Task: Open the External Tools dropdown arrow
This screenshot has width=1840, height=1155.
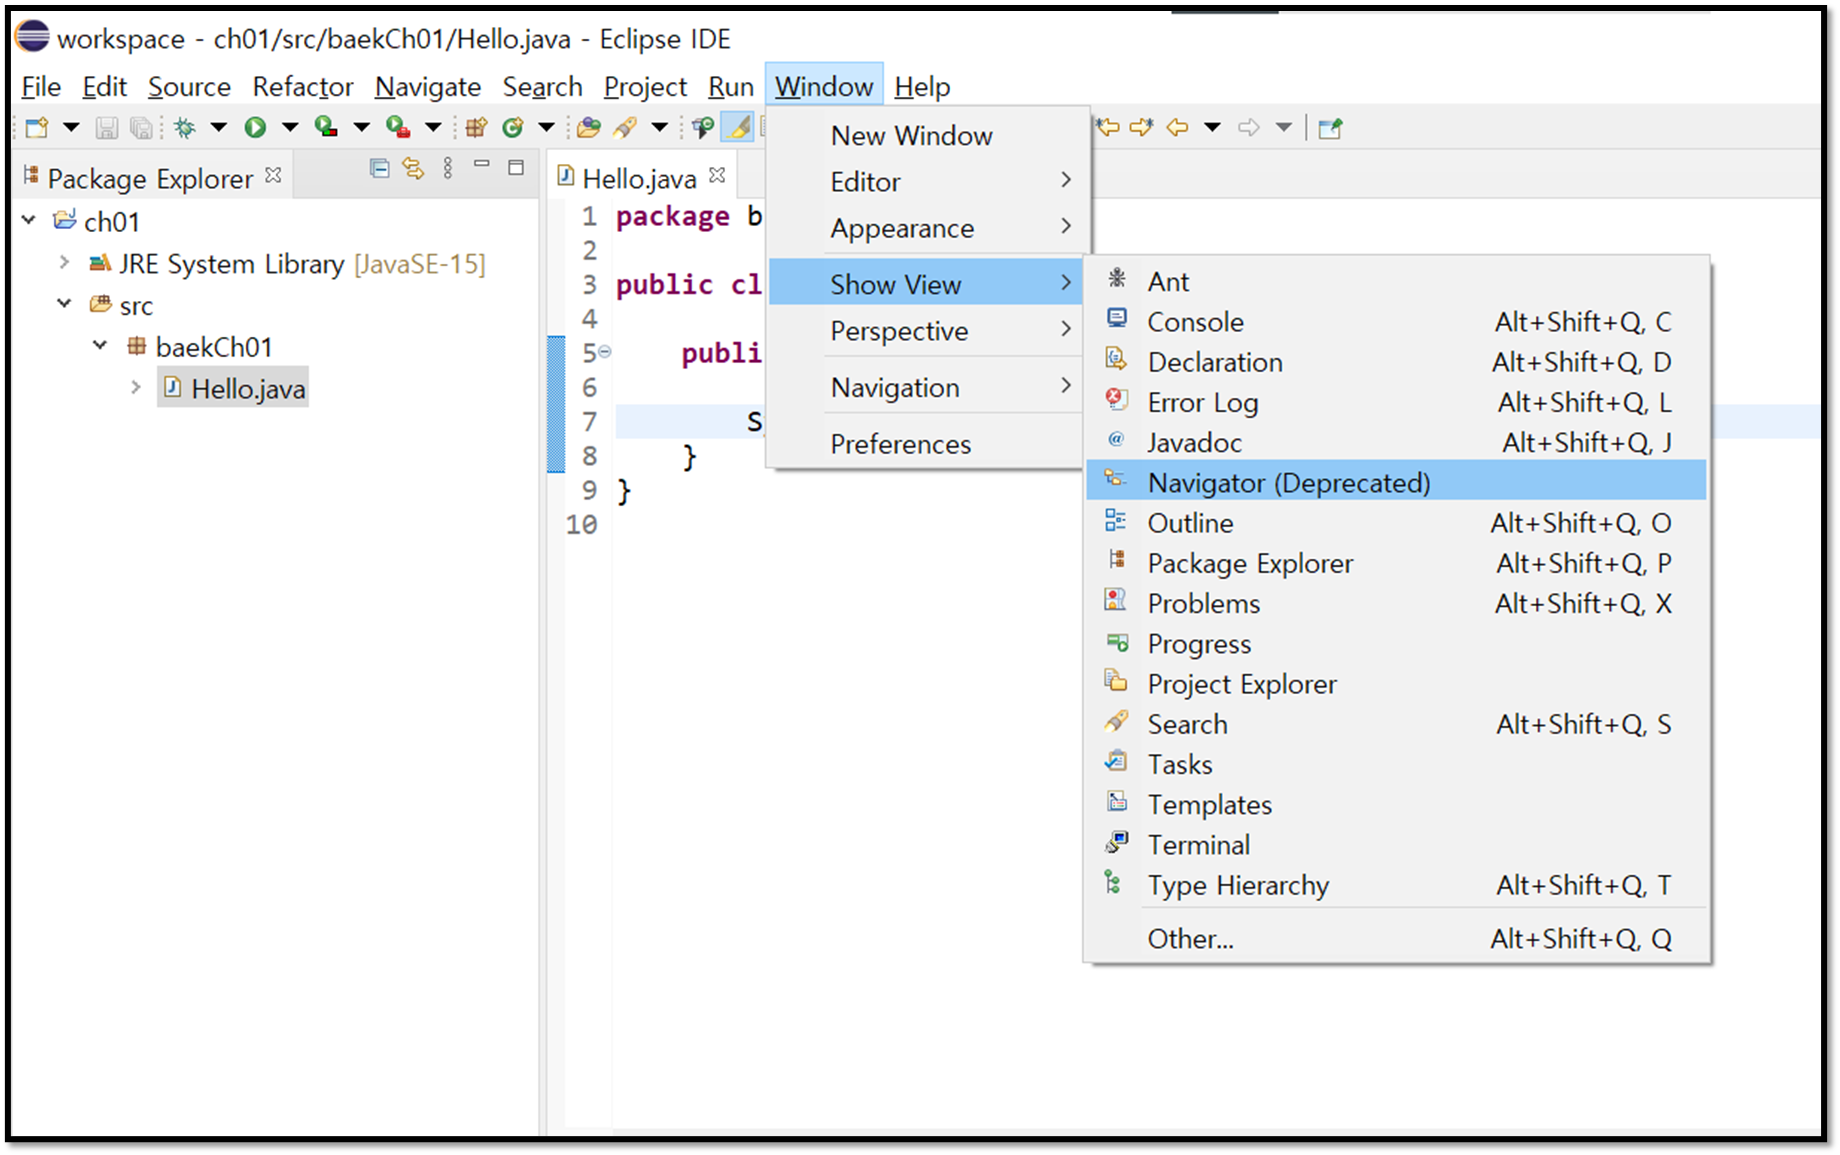Action: 433,127
